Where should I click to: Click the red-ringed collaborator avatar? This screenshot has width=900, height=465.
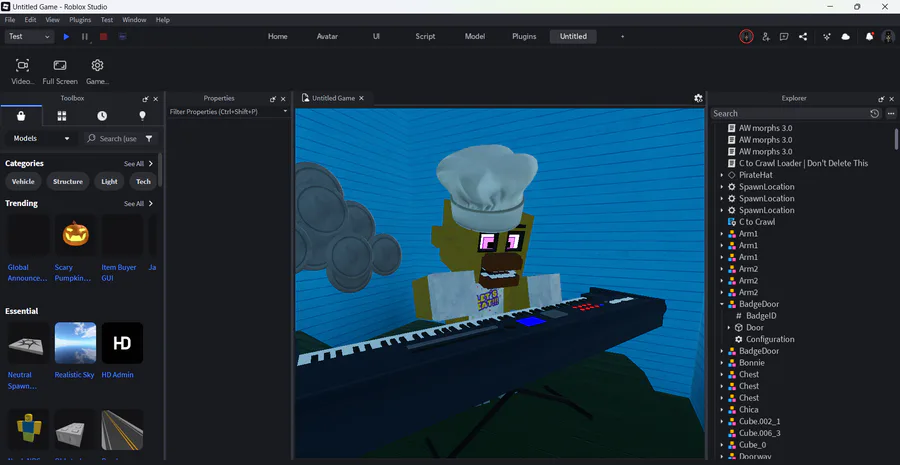click(x=746, y=36)
